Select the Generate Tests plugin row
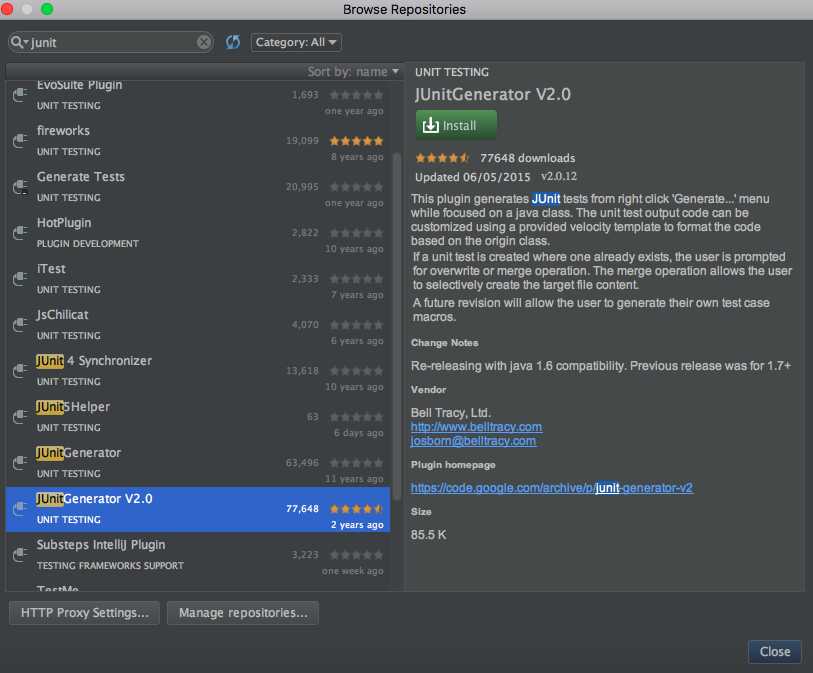This screenshot has width=813, height=673. click(x=198, y=187)
